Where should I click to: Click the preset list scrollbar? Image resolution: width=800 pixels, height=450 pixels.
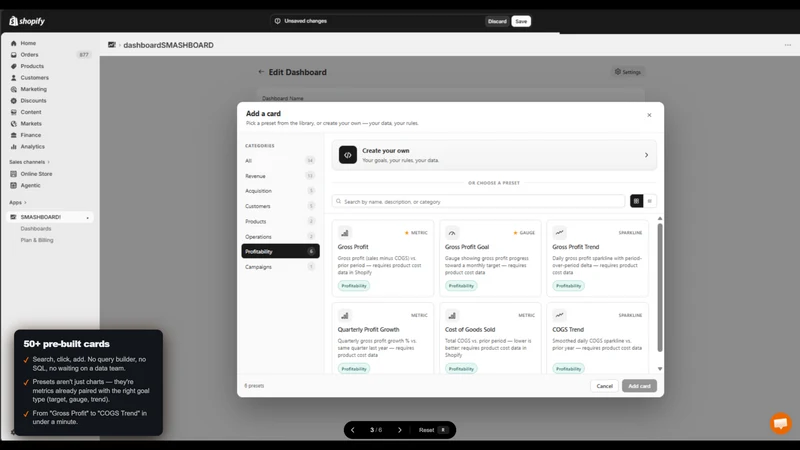(x=660, y=288)
